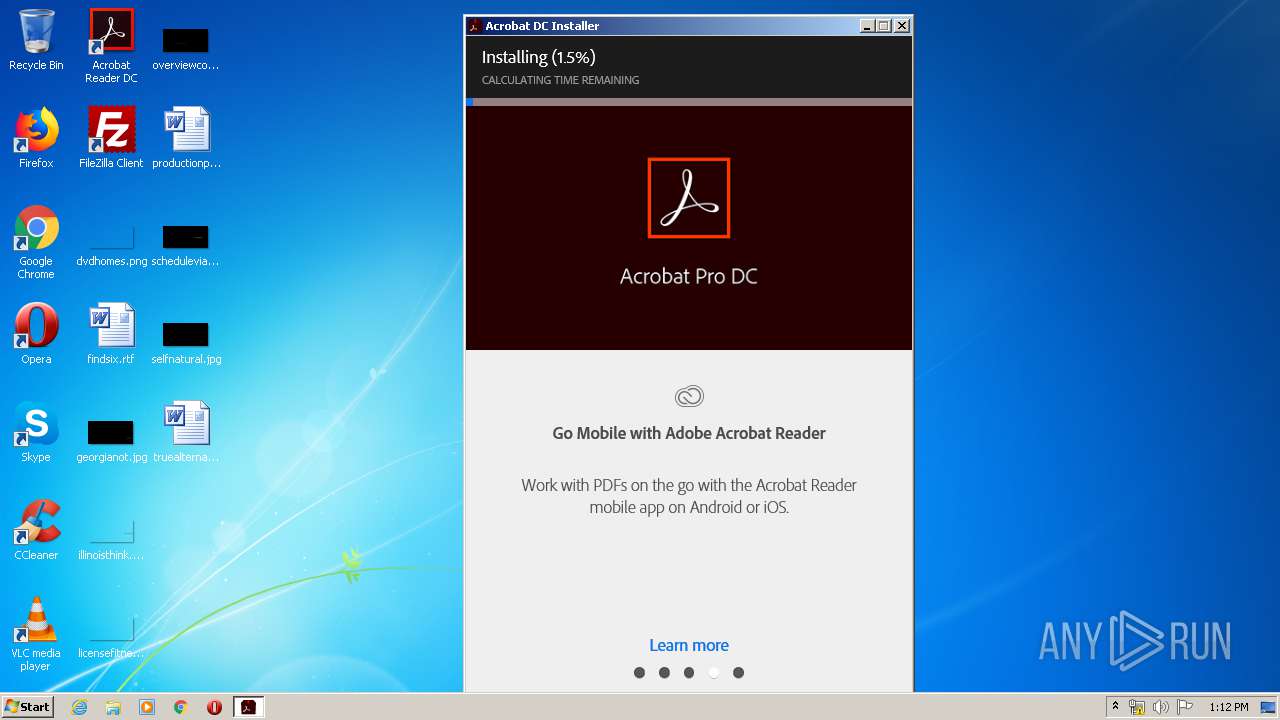
Task: Select the productionp... Word document
Action: tap(186, 138)
